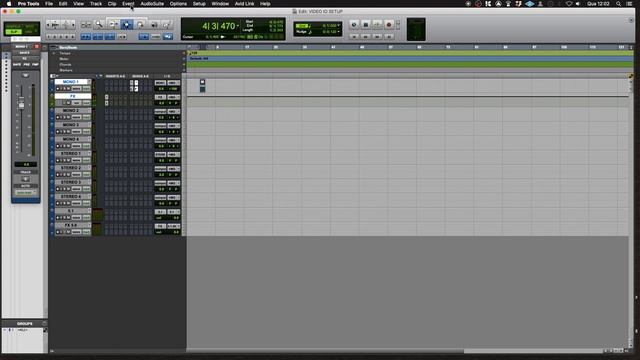The height and width of the screenshot is (360, 640).
Task: Open the Track menu
Action: pos(96,4)
